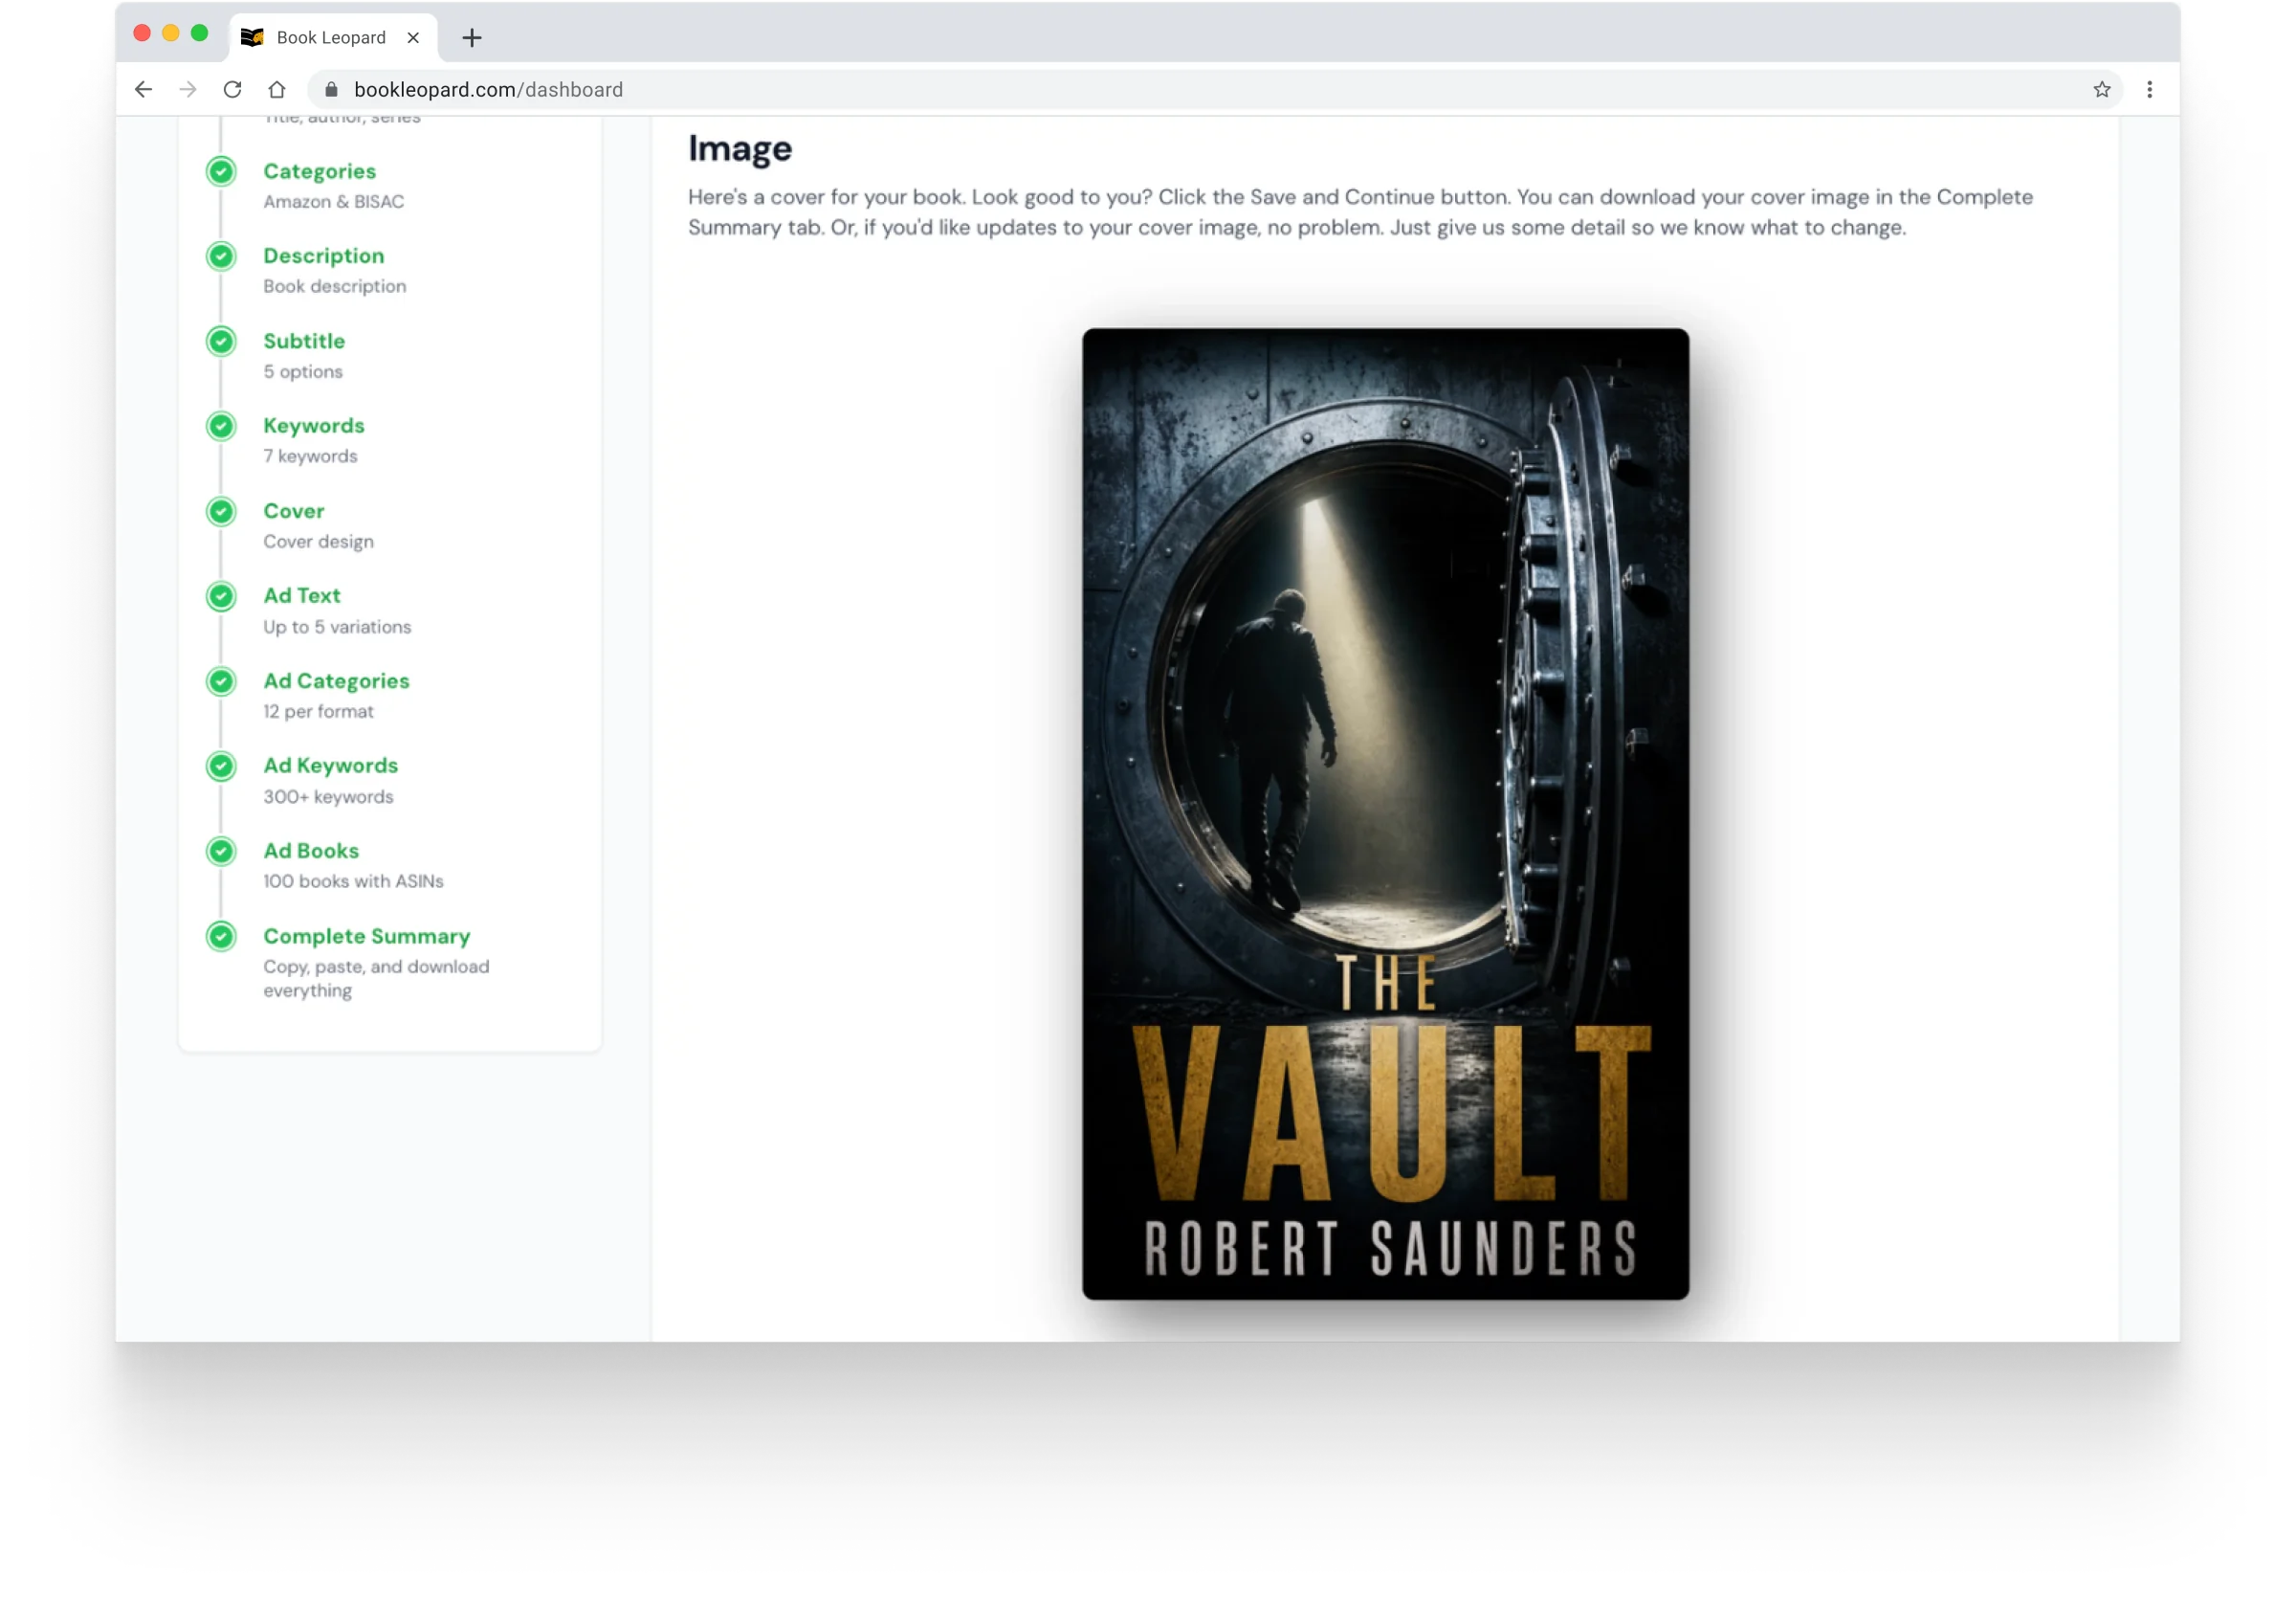Click the browser forward arrow
2296x1601 pixels.
pos(188,90)
